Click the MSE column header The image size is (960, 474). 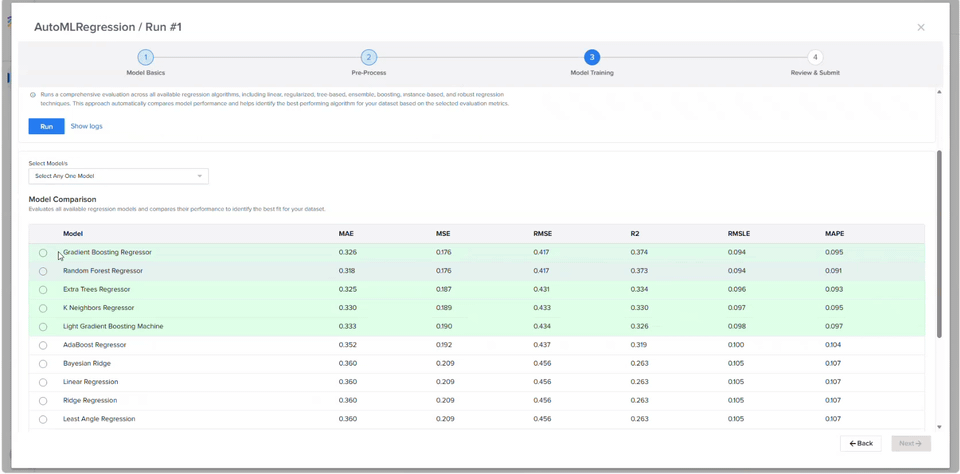click(443, 234)
